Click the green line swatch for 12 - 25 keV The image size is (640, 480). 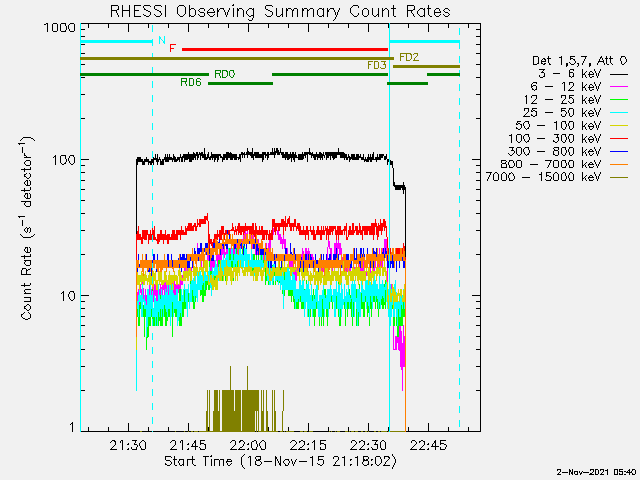pyautogui.click(x=619, y=100)
